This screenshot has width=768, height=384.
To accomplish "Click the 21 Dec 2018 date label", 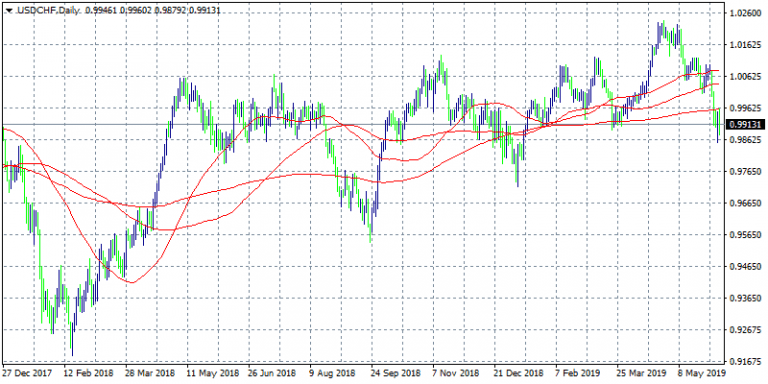I will [518, 373].
